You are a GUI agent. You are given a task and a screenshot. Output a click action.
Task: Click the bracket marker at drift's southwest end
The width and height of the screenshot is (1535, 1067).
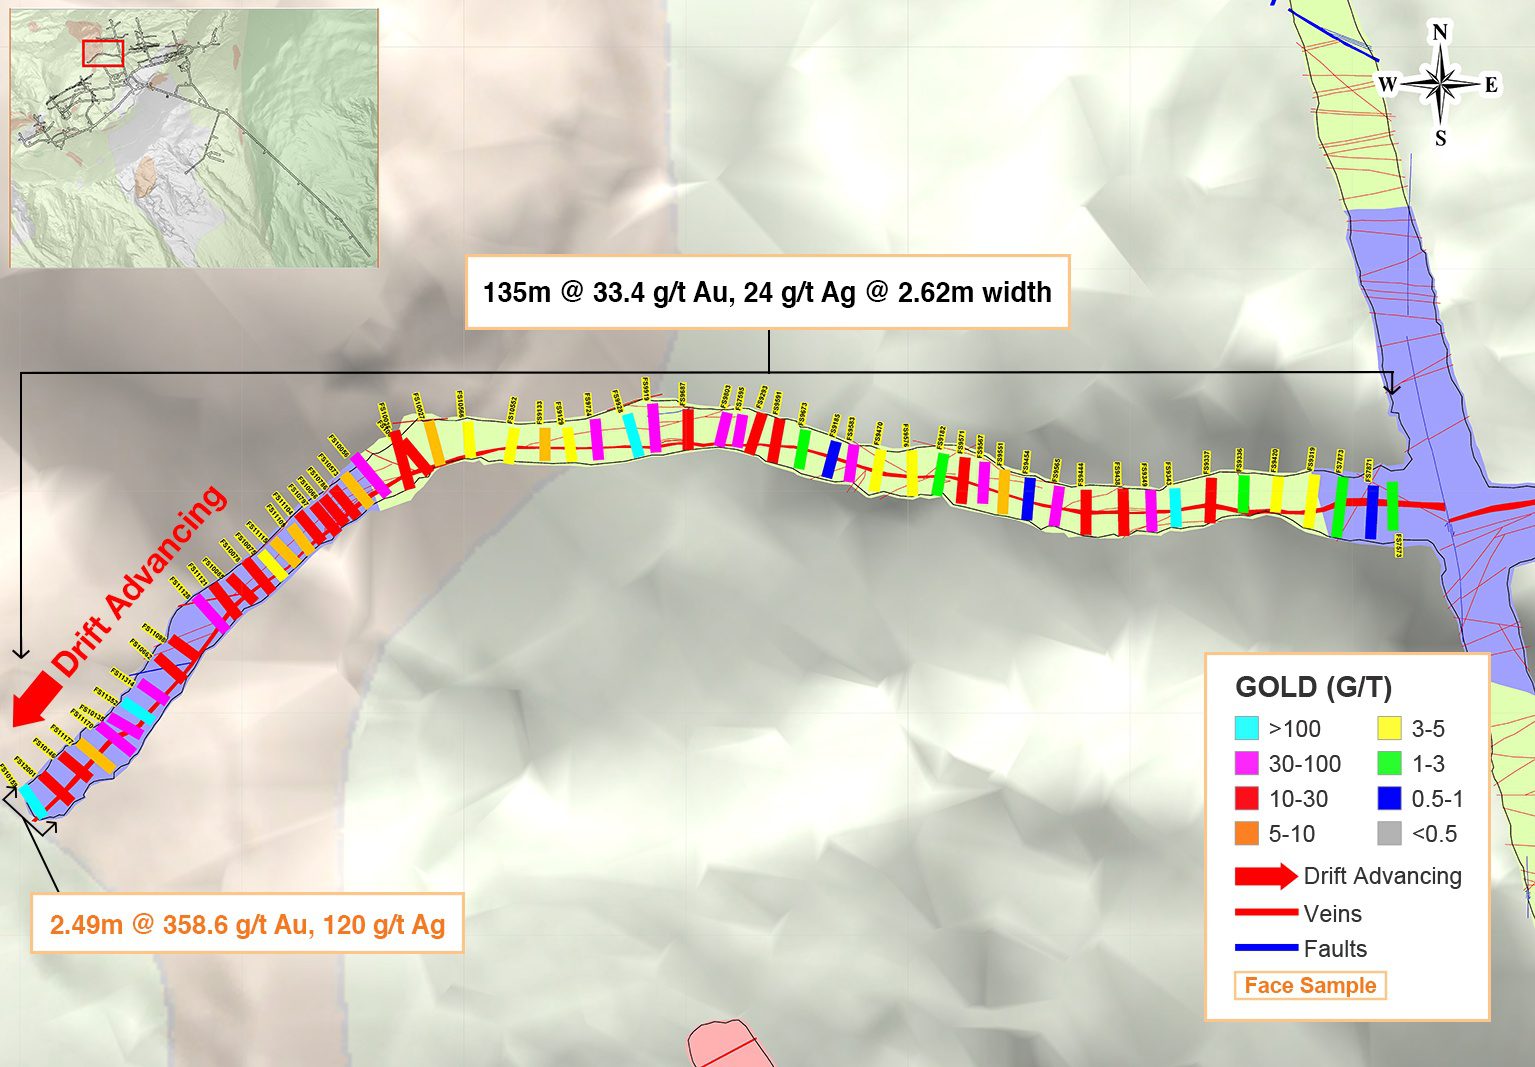[x=30, y=810]
